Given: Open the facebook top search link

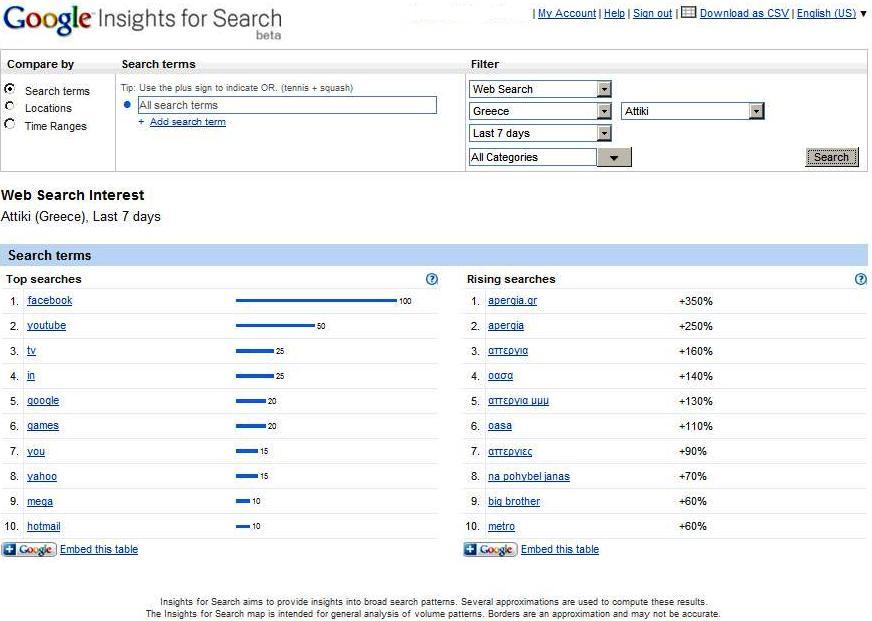Looking at the screenshot, I should (x=50, y=301).
